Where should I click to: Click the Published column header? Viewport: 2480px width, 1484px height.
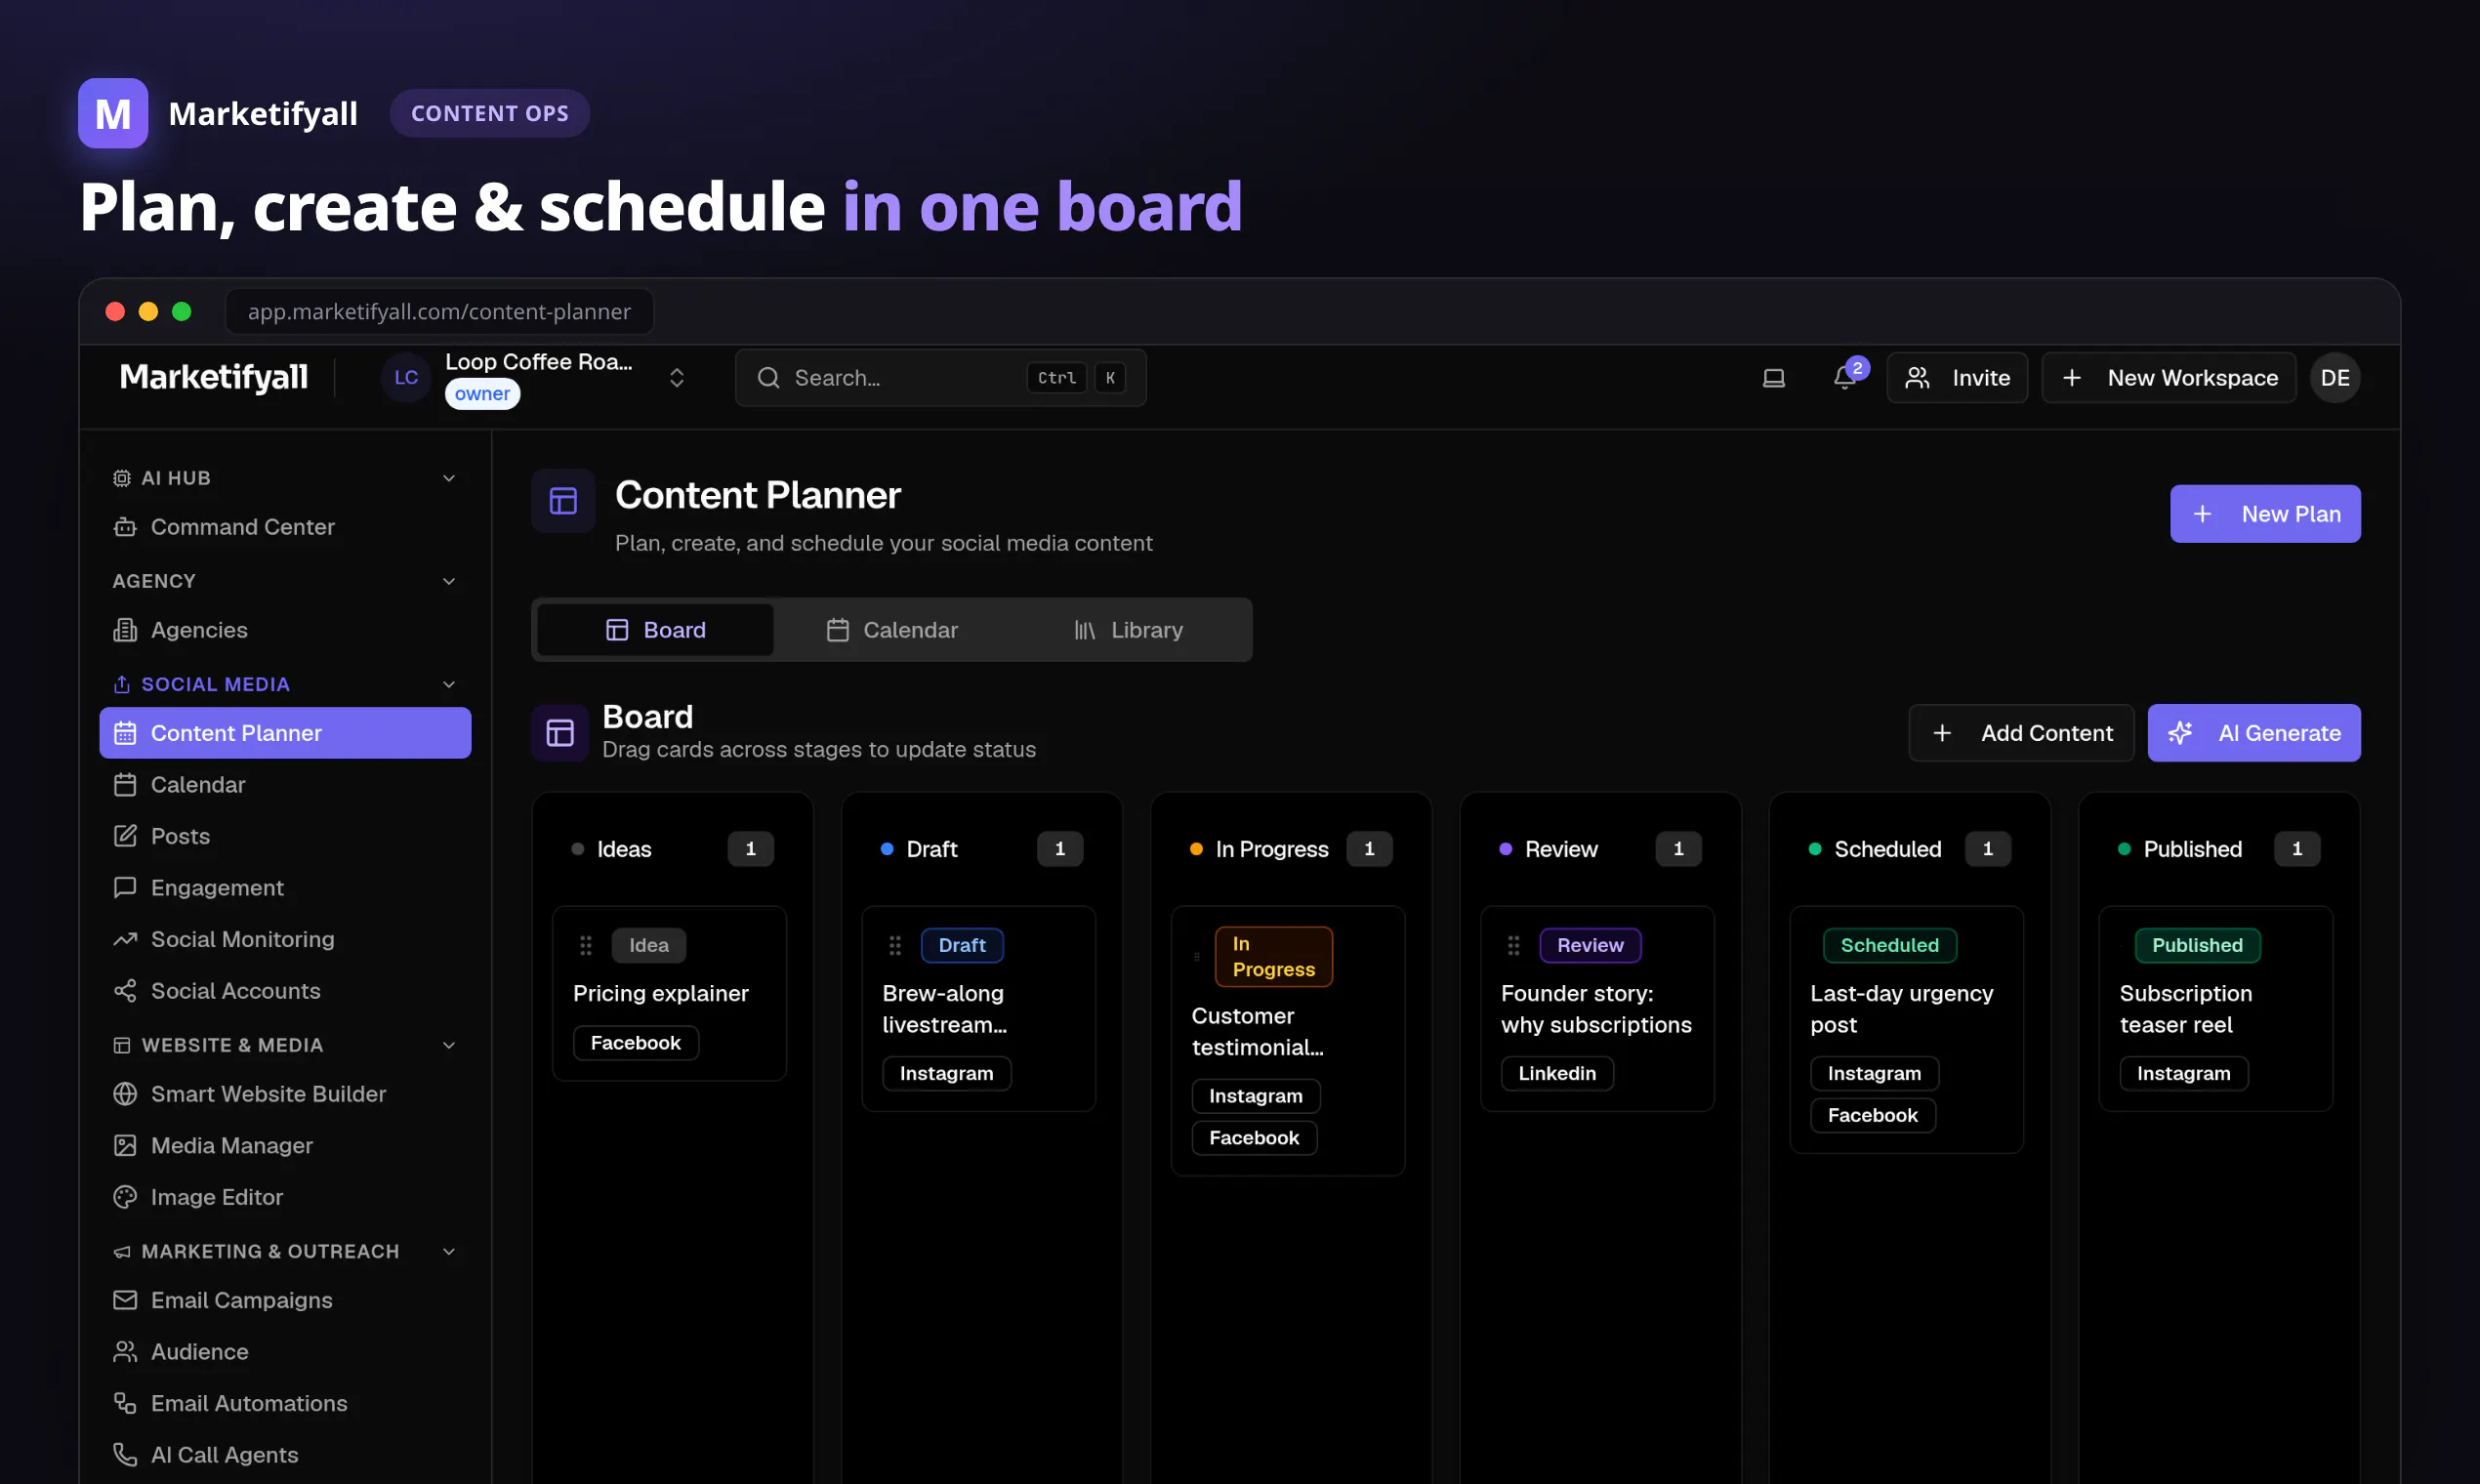pyautogui.click(x=2218, y=849)
